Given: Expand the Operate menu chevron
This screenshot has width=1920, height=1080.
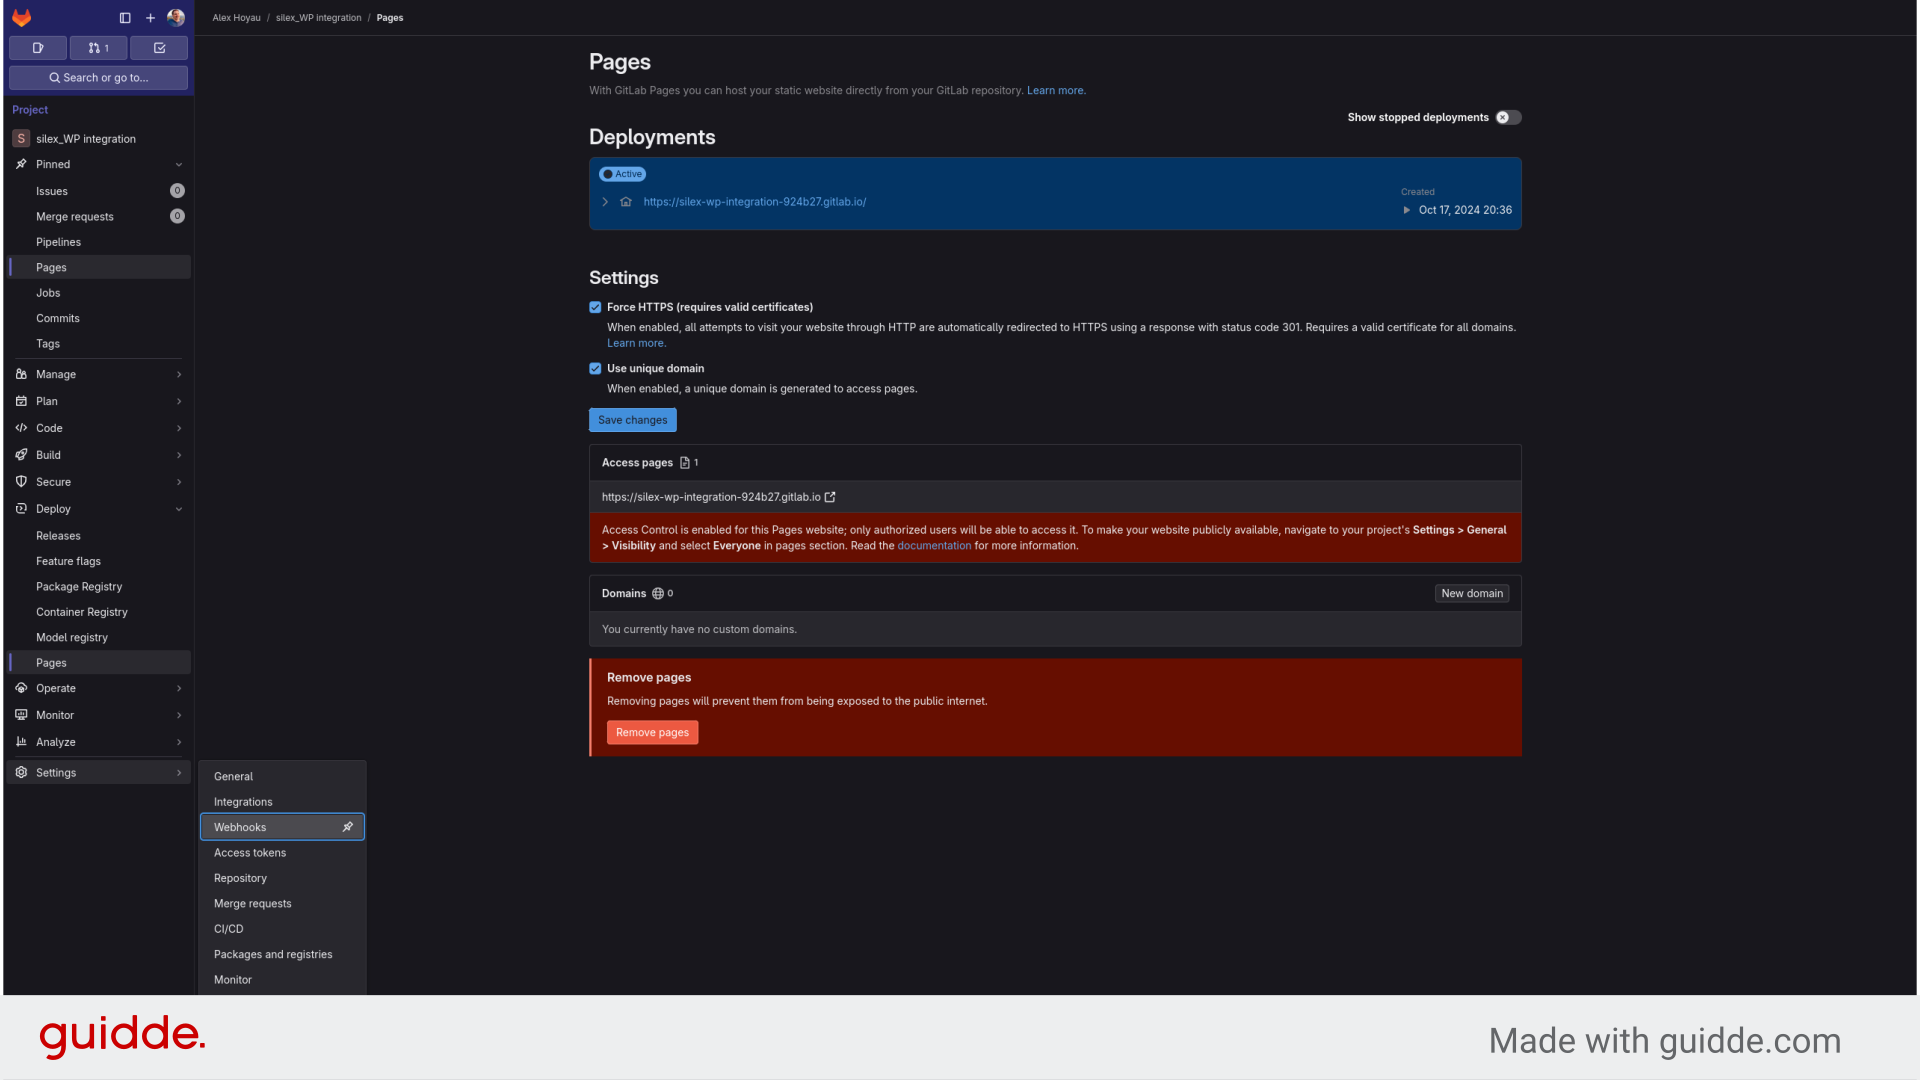Looking at the screenshot, I should [179, 689].
